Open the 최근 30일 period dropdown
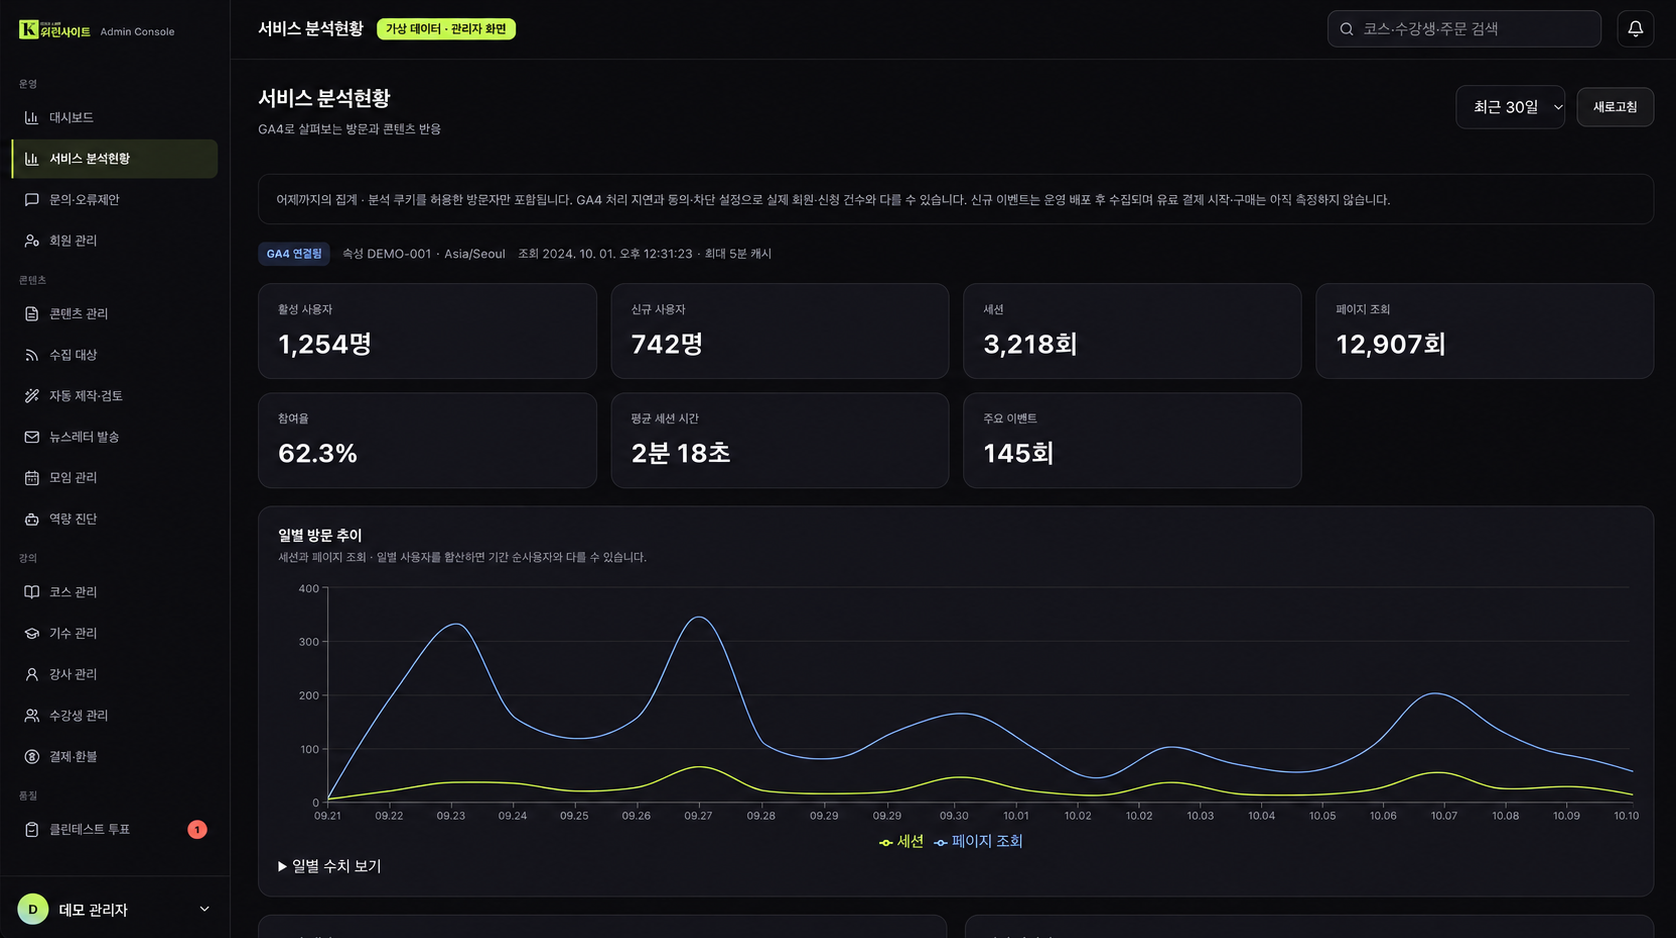Image resolution: width=1676 pixels, height=938 pixels. point(1510,107)
